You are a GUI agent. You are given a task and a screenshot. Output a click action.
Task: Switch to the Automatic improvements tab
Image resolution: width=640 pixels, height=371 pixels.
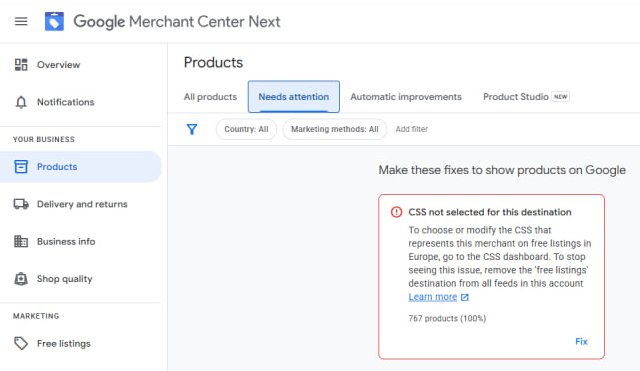coord(406,97)
